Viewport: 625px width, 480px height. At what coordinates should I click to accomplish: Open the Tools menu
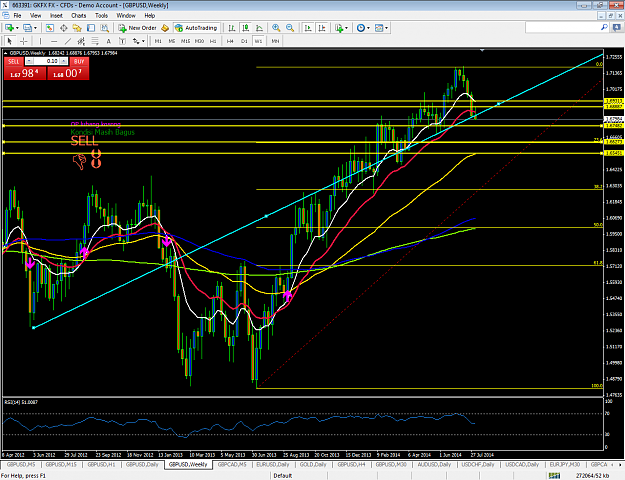(x=101, y=16)
